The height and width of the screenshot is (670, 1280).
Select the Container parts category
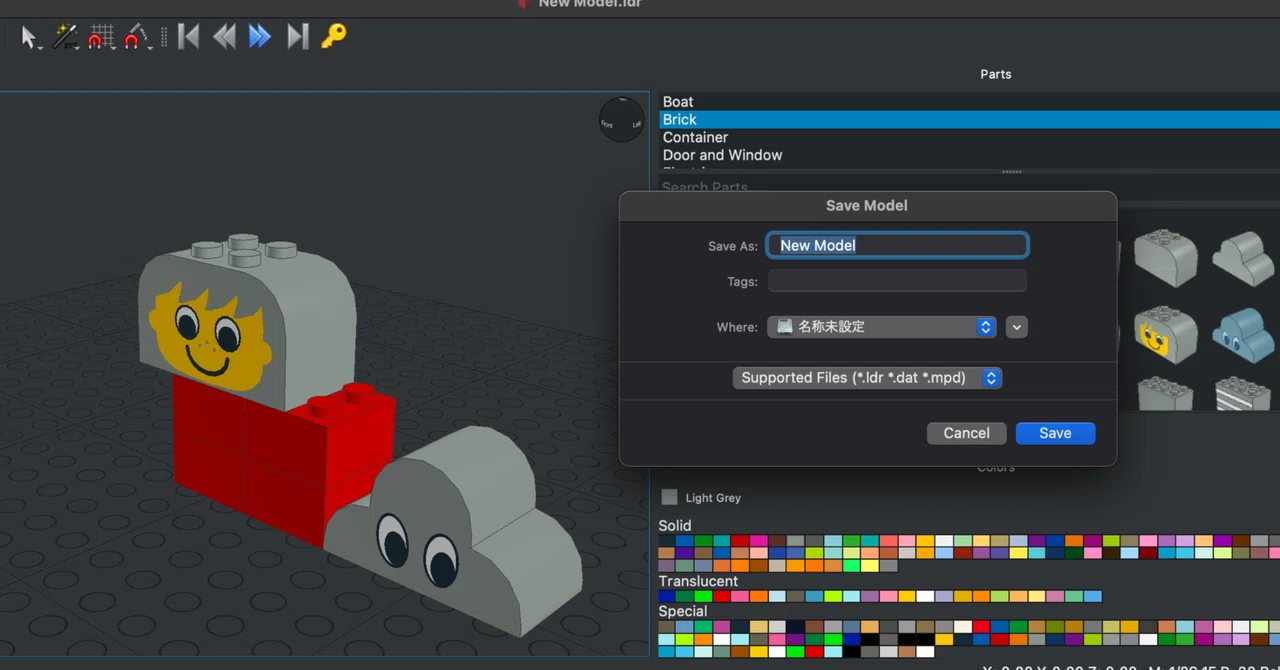pyautogui.click(x=969, y=137)
